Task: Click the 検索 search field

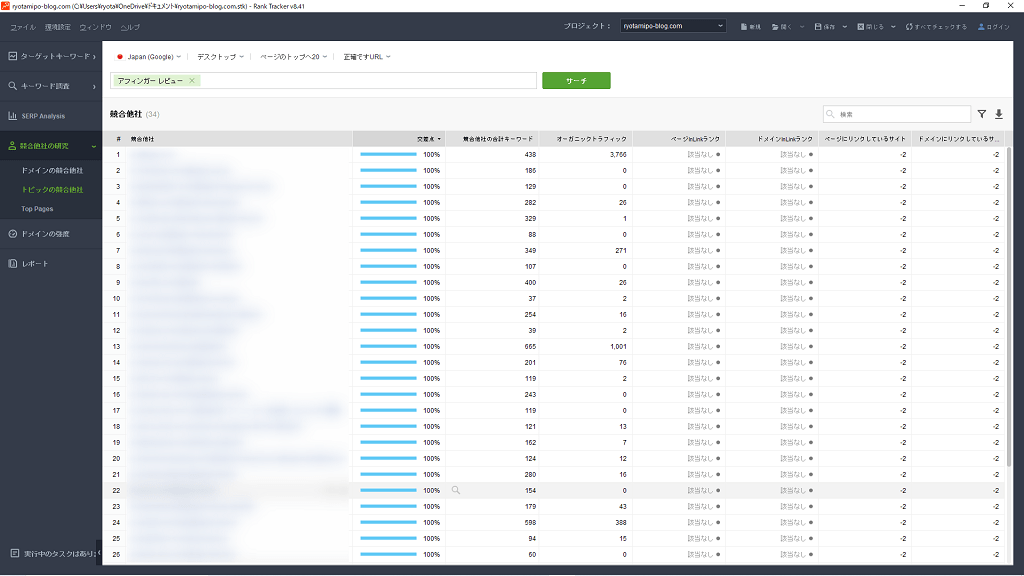Action: pyautogui.click(x=900, y=115)
